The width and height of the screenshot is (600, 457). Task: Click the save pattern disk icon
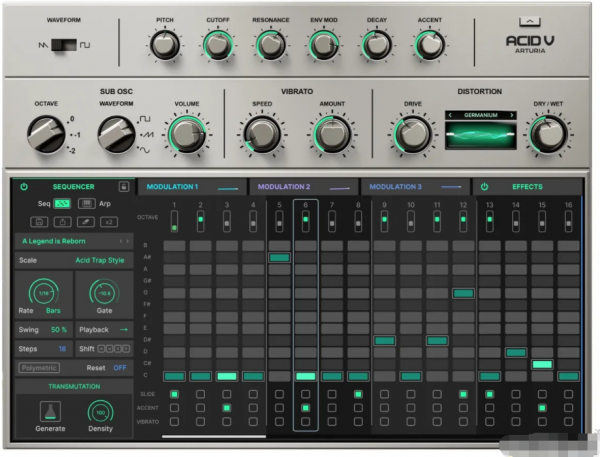(x=39, y=222)
